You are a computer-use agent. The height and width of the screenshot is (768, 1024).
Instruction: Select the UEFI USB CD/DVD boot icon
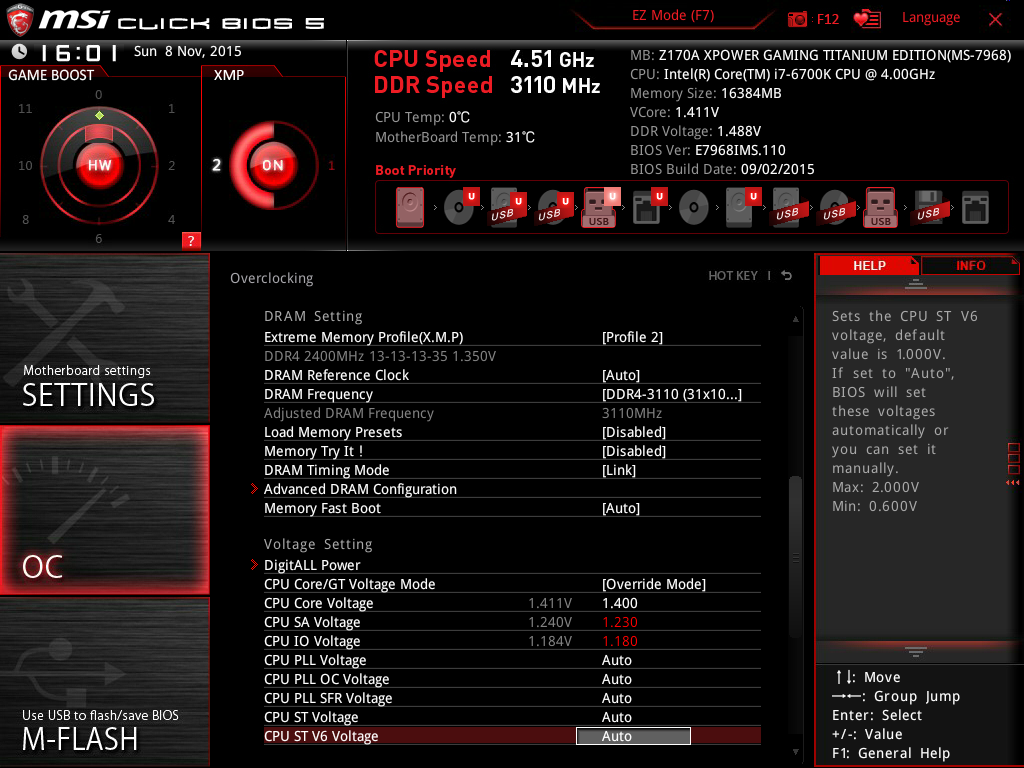(555, 208)
